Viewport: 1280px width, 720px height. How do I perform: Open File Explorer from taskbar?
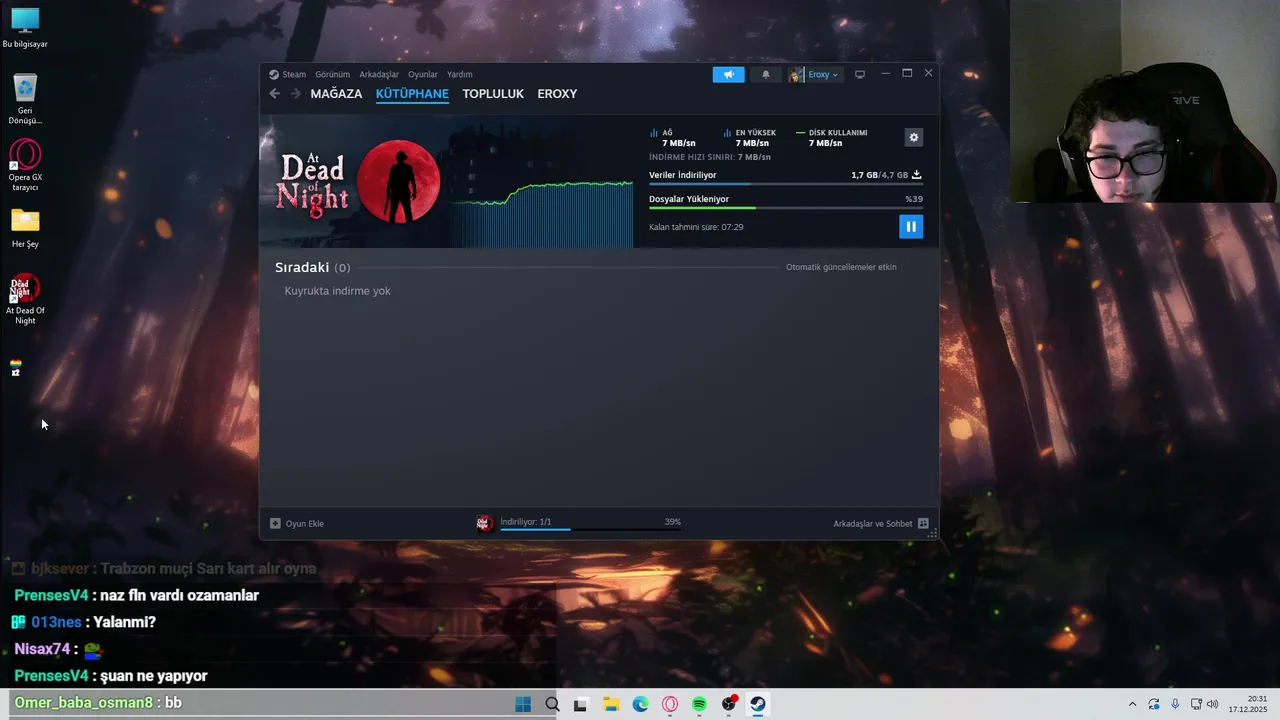point(610,704)
